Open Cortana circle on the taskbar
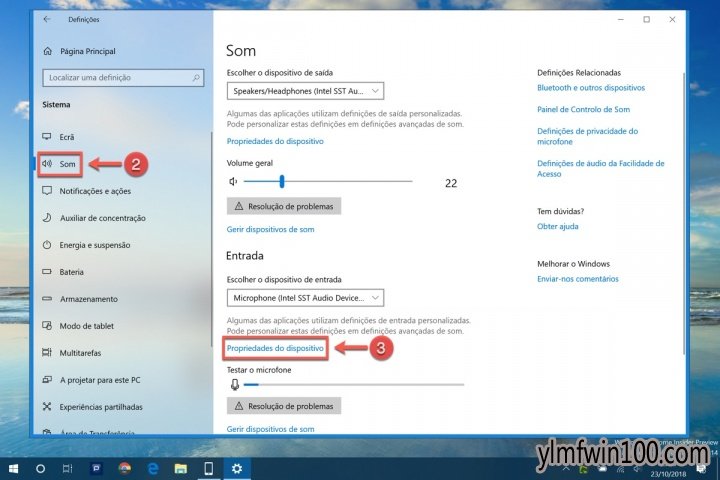Image resolution: width=720 pixels, height=480 pixels. [40, 469]
